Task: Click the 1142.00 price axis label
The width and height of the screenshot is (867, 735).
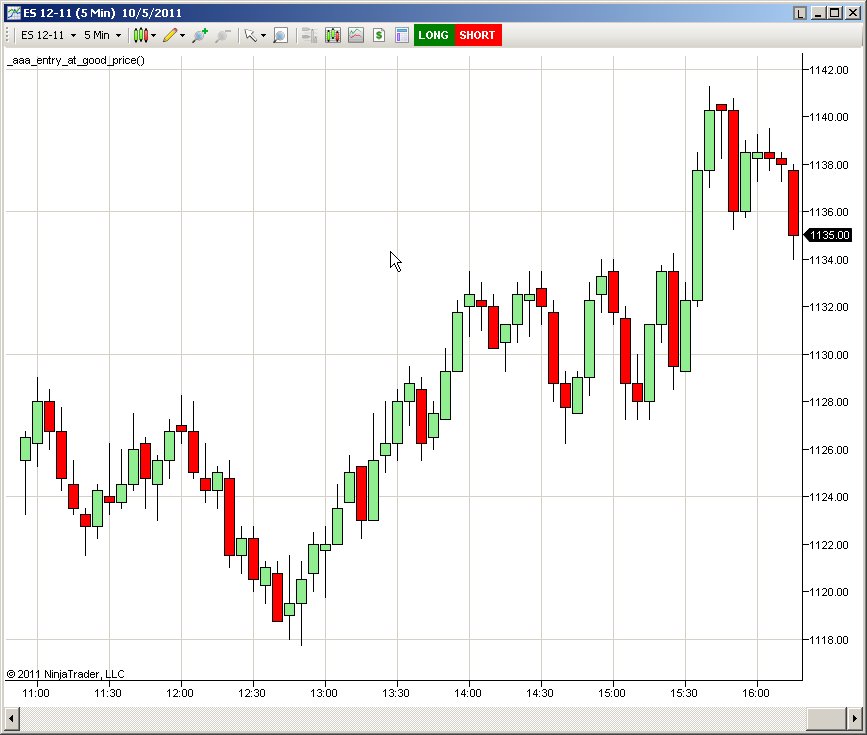Action: 828,70
